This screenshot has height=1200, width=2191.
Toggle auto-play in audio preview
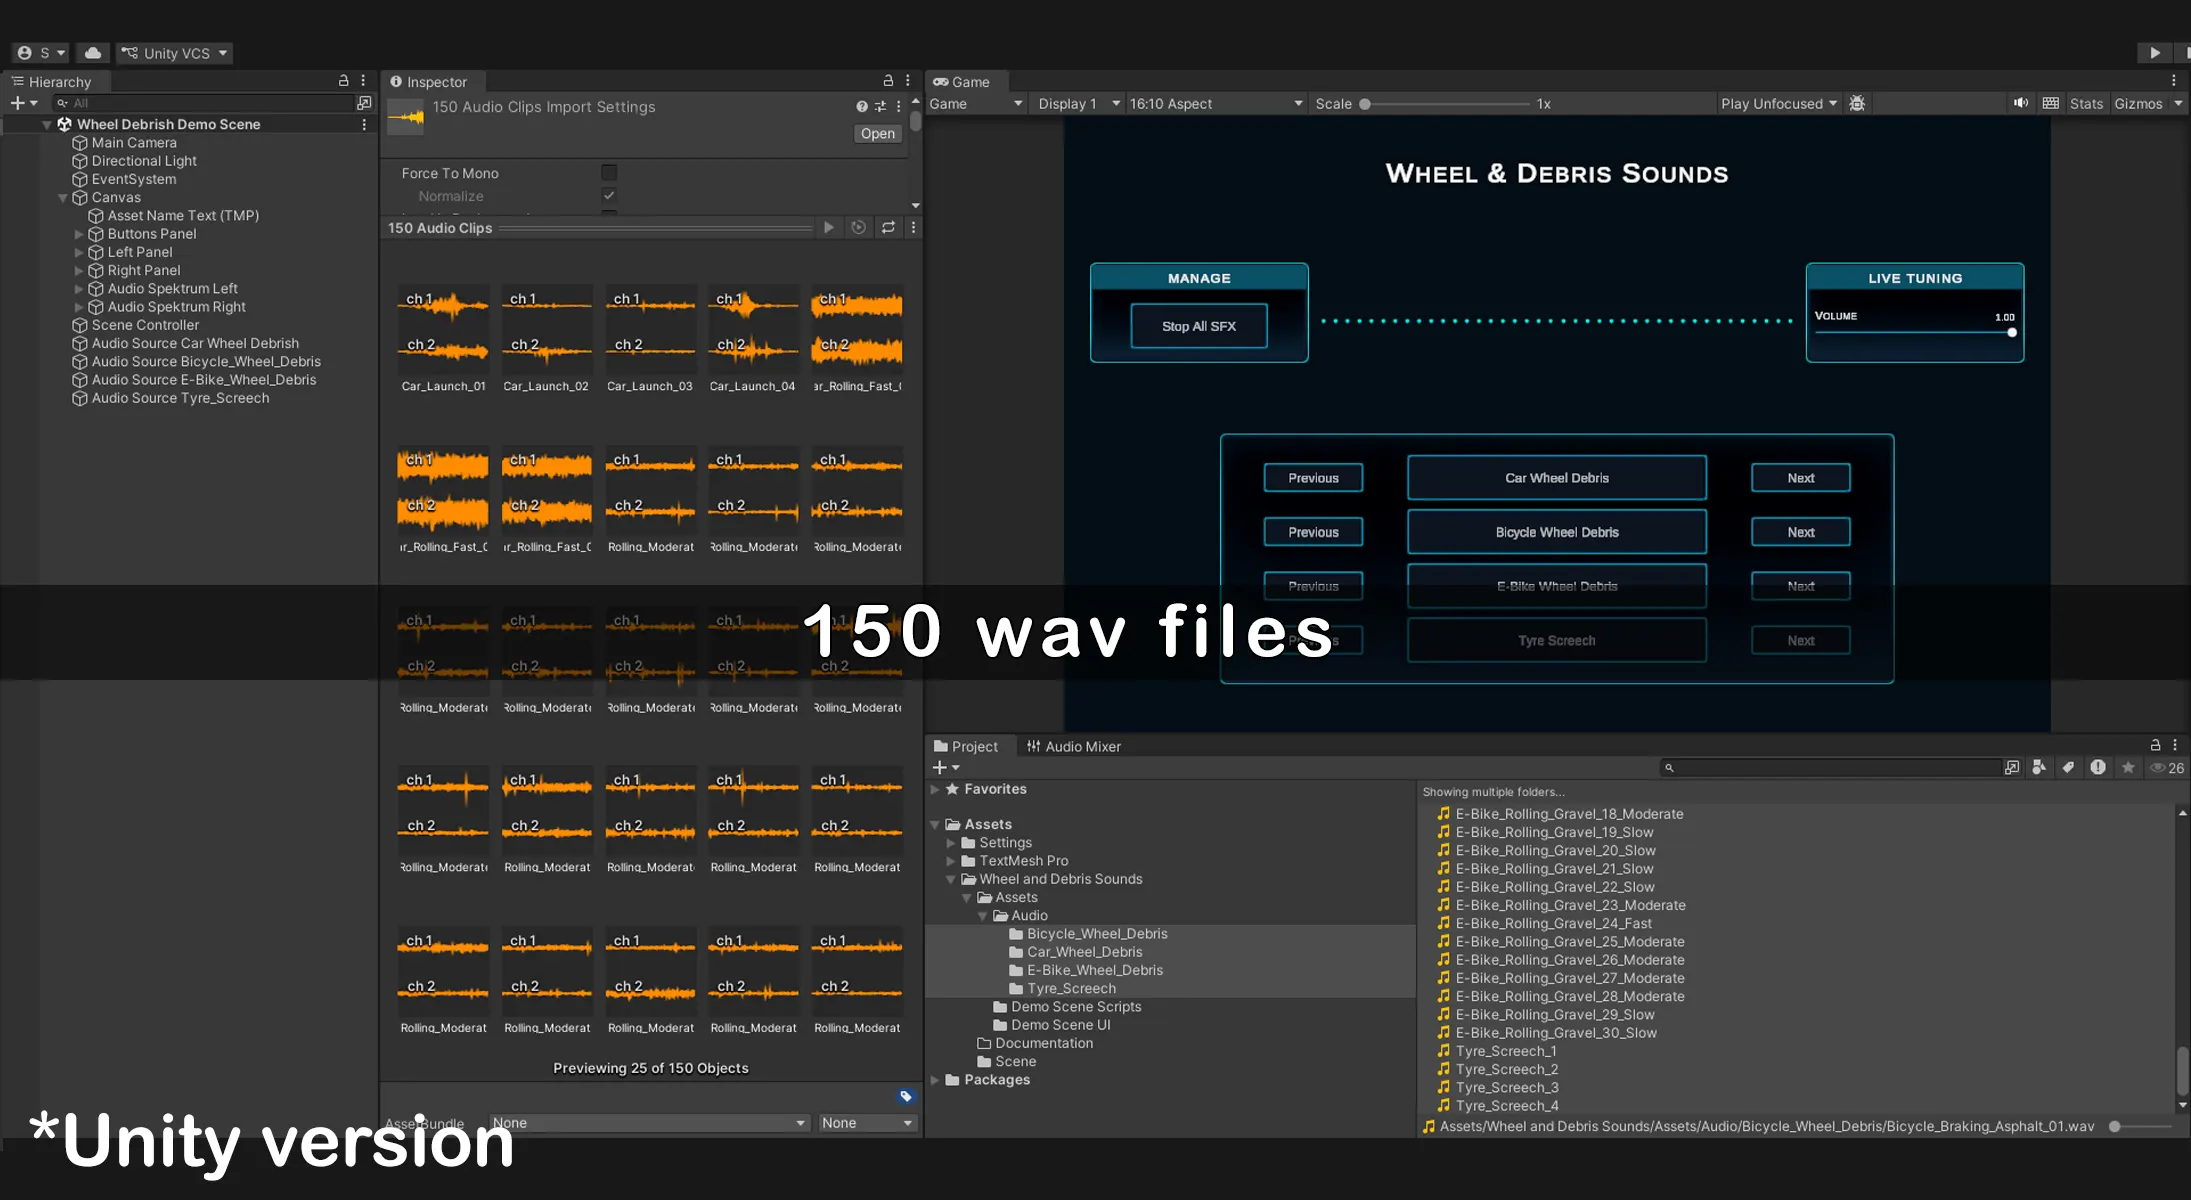(x=858, y=228)
